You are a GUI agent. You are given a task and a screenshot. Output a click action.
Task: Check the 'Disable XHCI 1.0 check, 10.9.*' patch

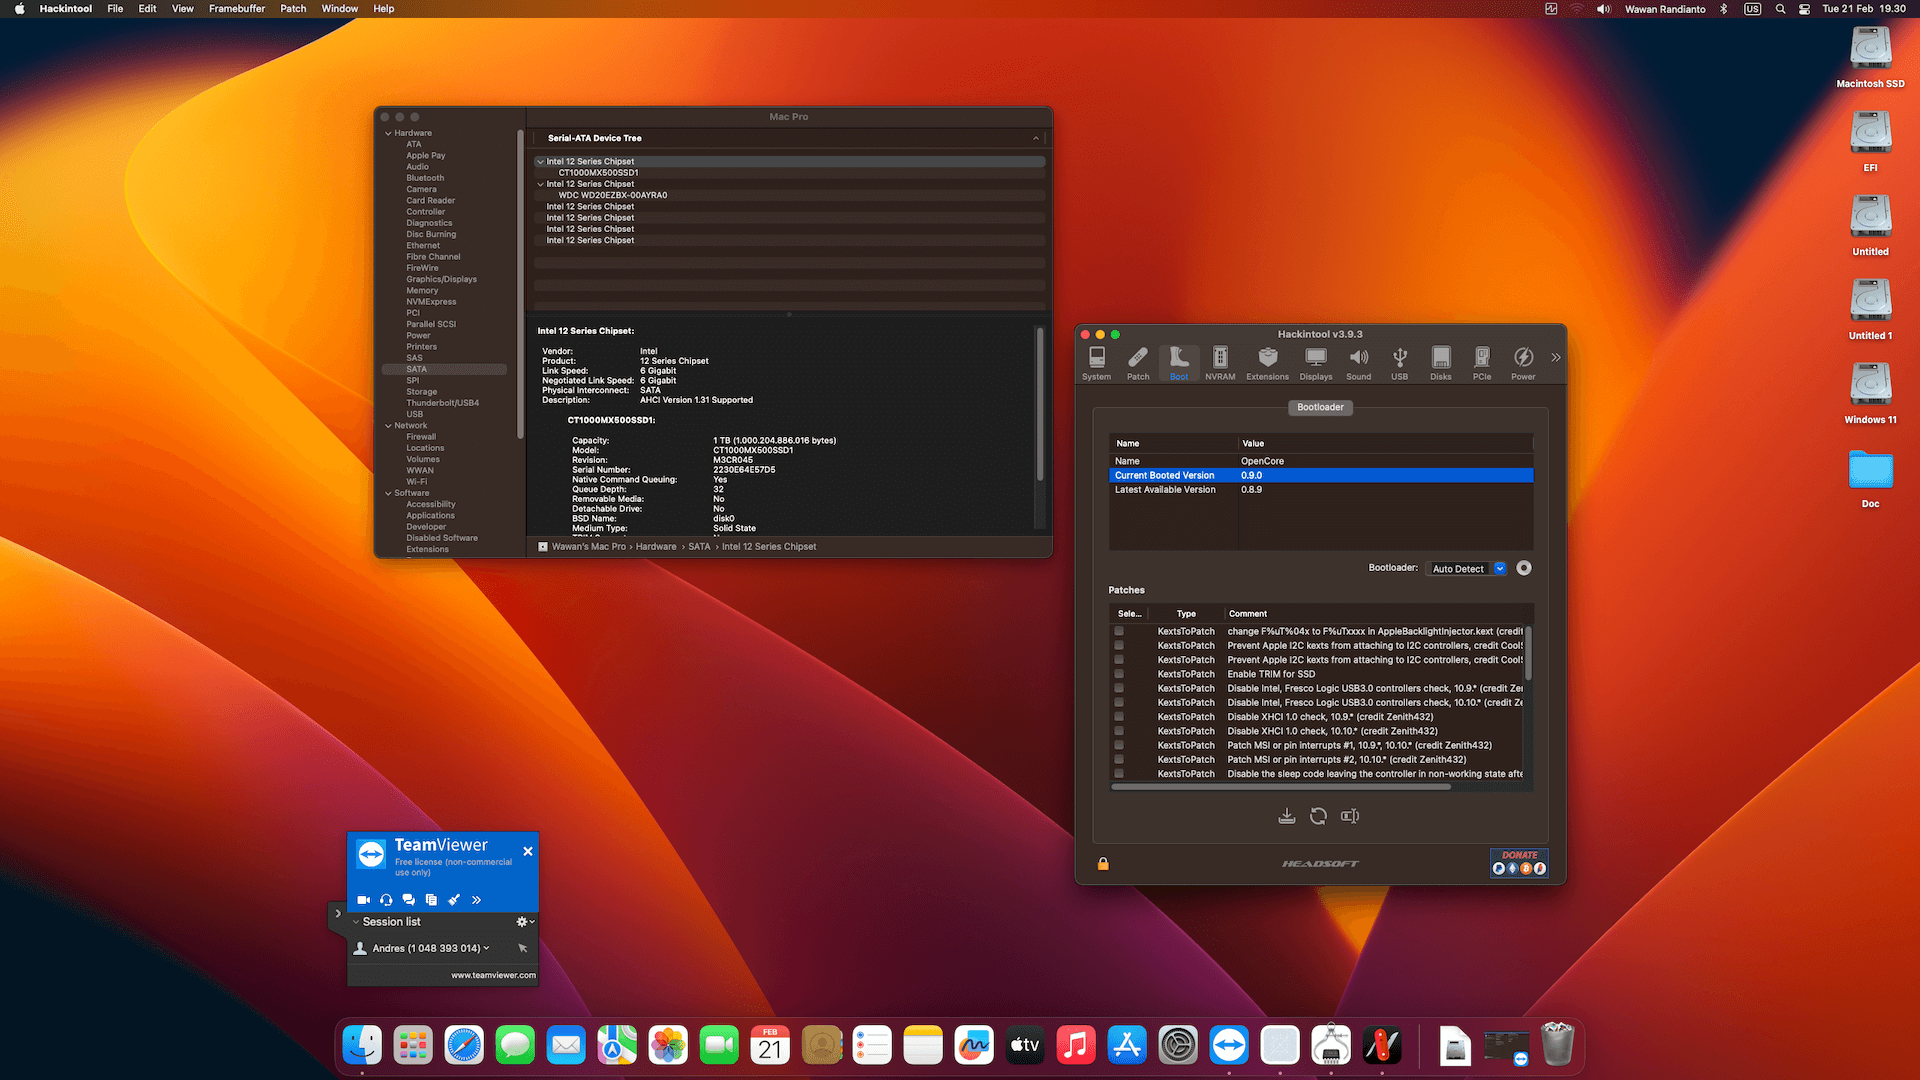pos(1119,717)
